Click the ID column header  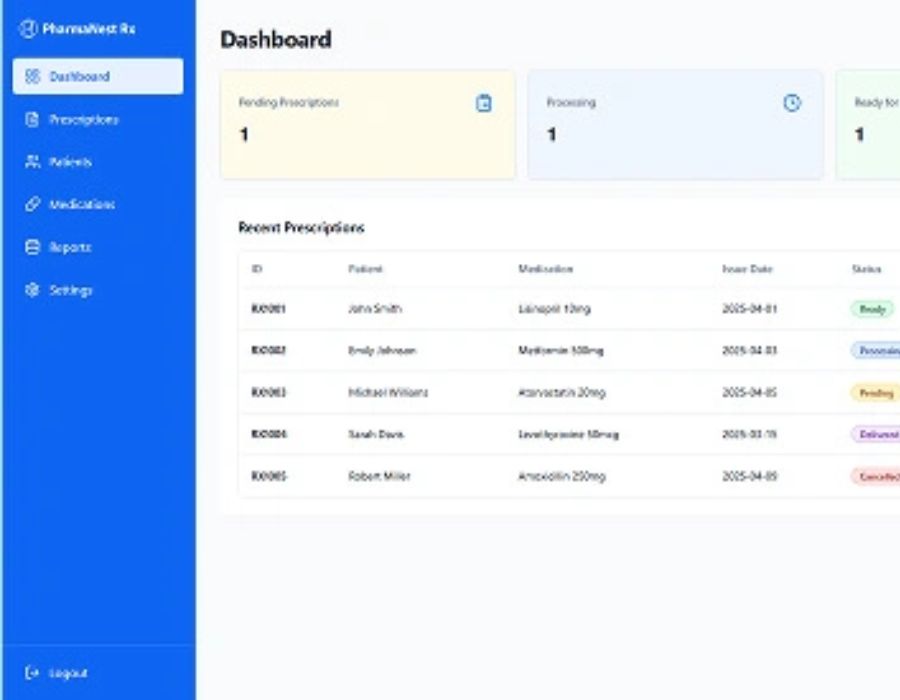tap(257, 269)
